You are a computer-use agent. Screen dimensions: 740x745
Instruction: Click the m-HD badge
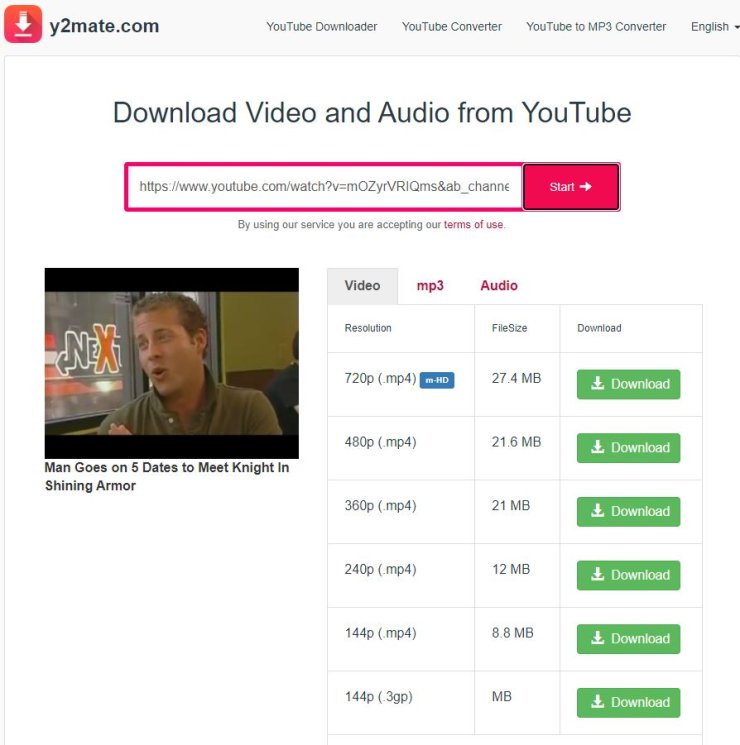pyautogui.click(x=437, y=380)
